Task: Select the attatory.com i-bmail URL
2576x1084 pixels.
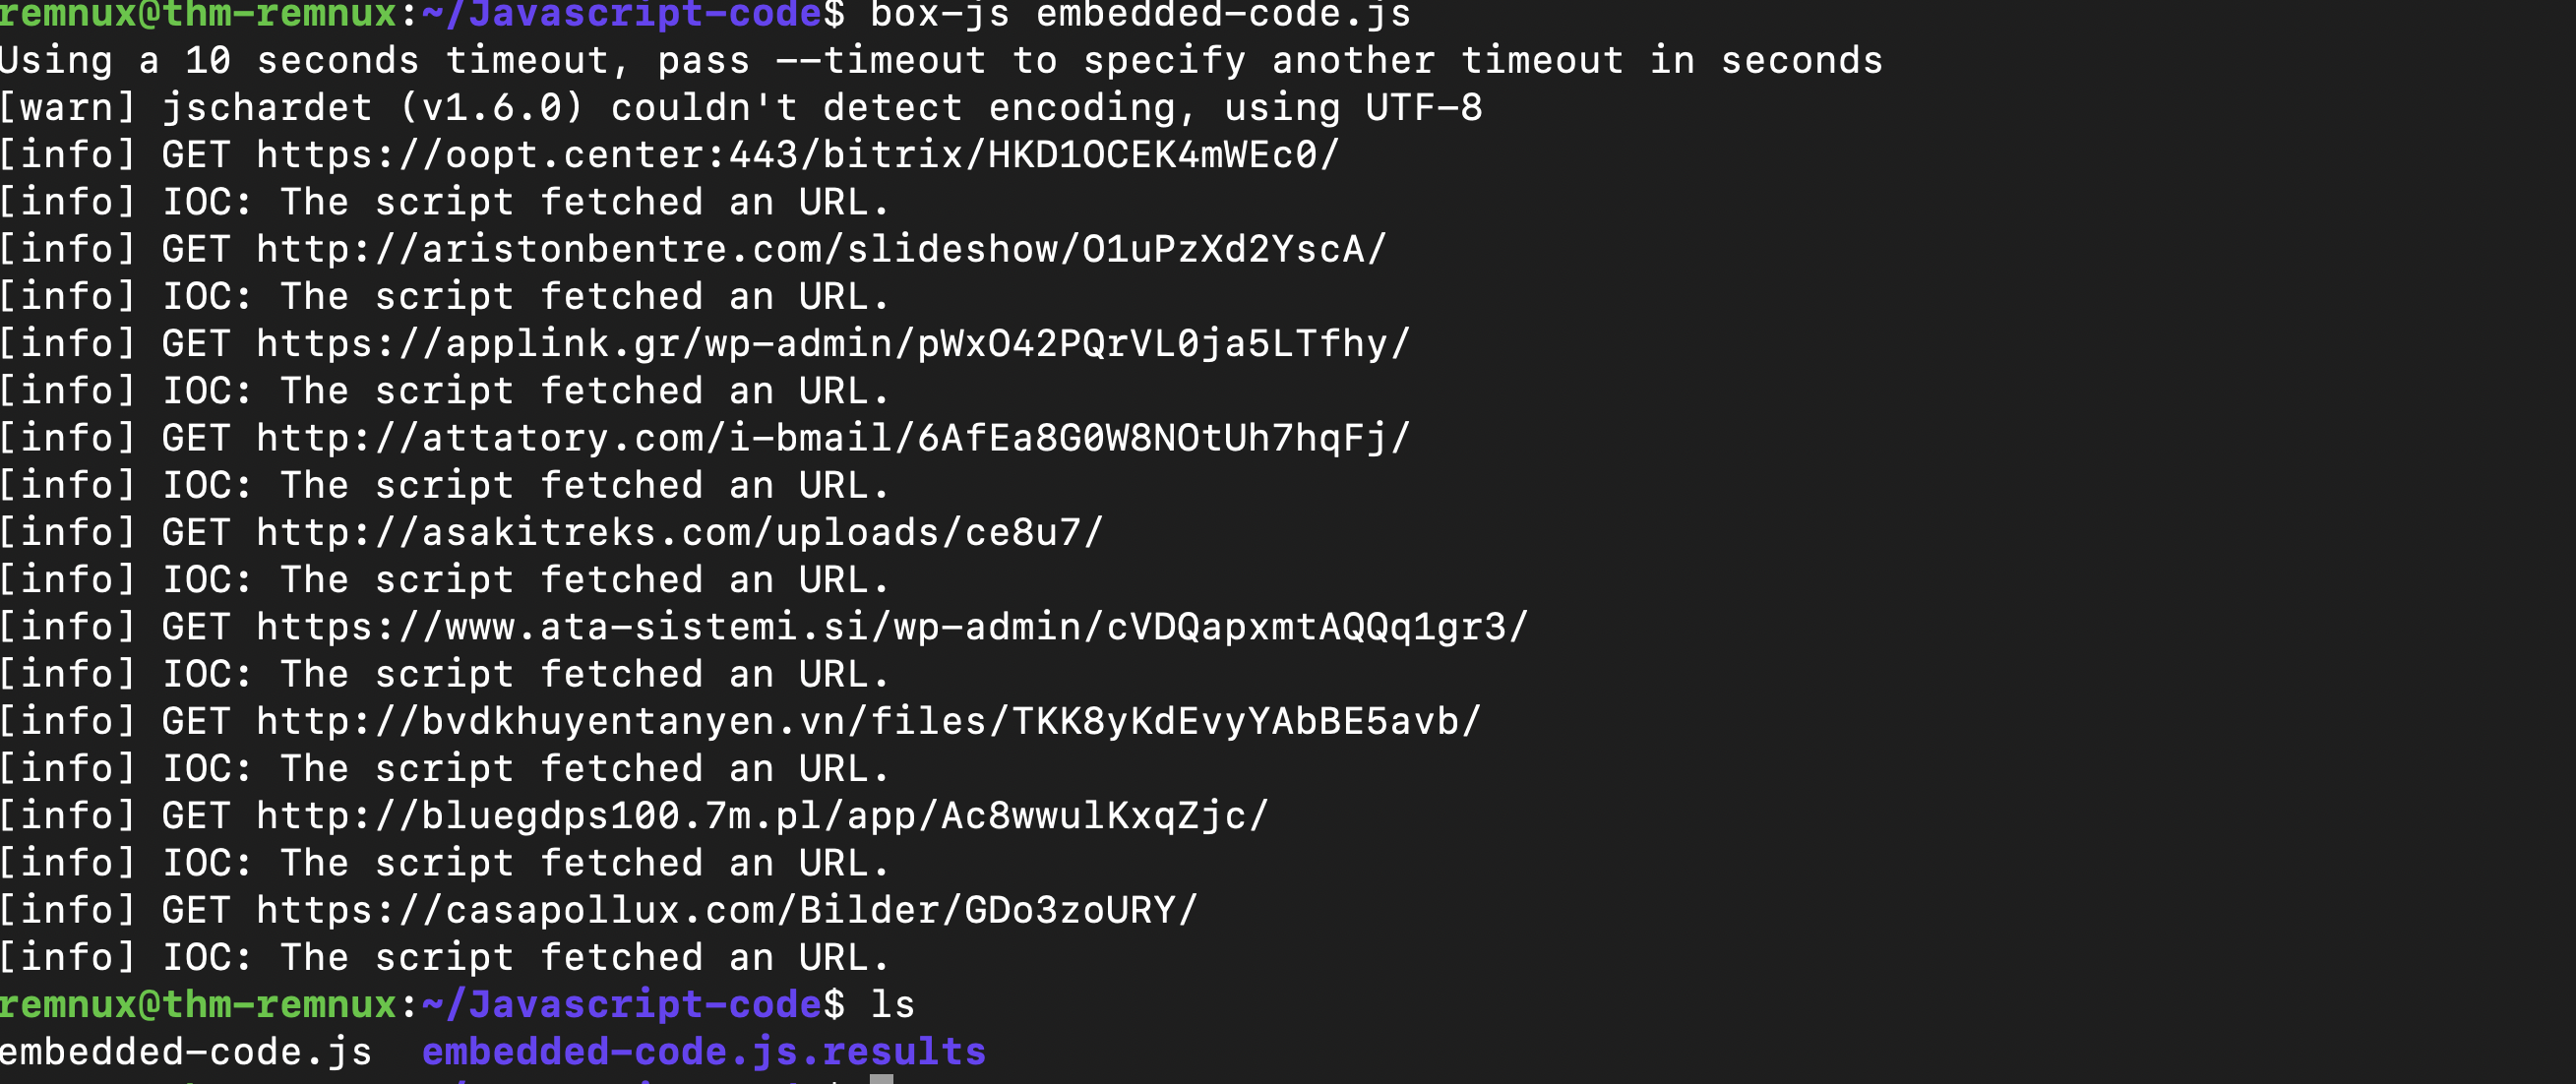Action: click(833, 438)
